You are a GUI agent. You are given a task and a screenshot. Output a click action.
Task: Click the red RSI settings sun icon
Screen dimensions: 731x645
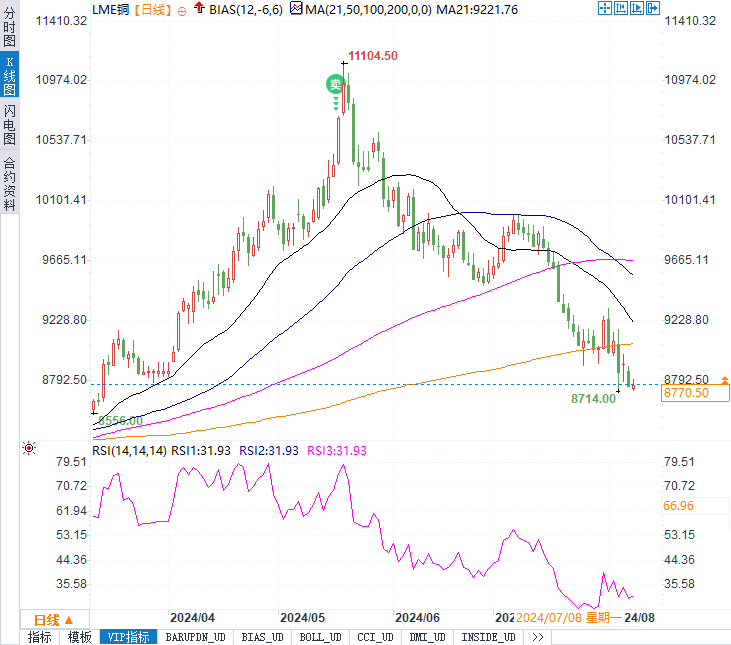coord(29,448)
